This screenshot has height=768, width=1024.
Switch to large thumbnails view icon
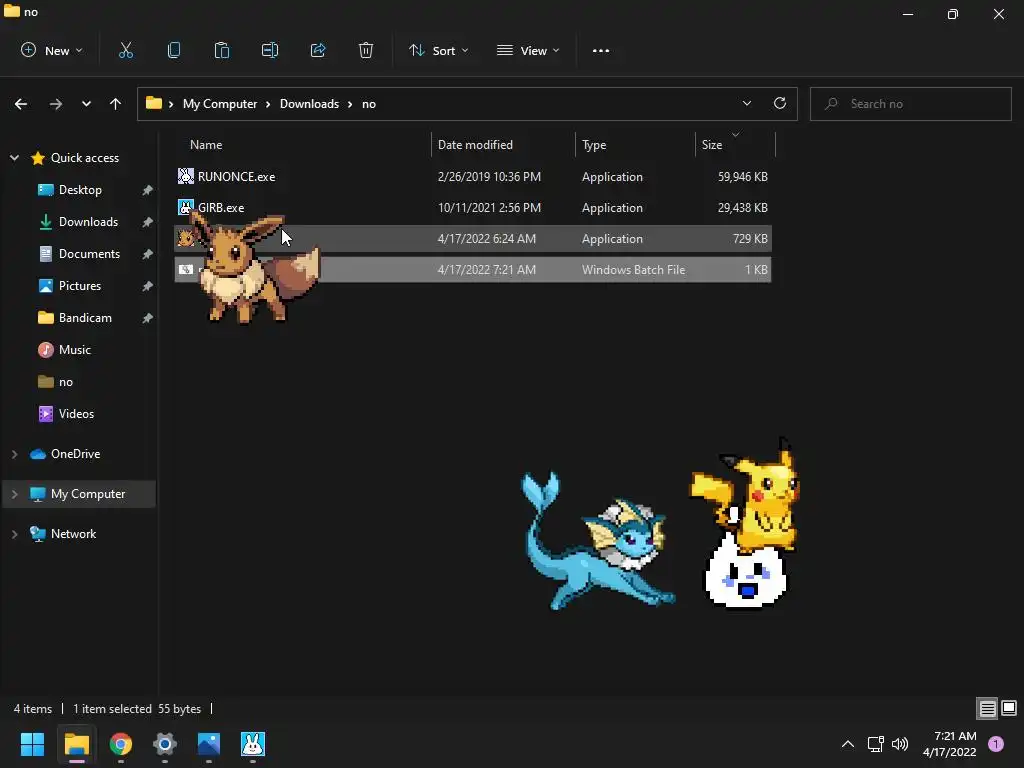1009,708
